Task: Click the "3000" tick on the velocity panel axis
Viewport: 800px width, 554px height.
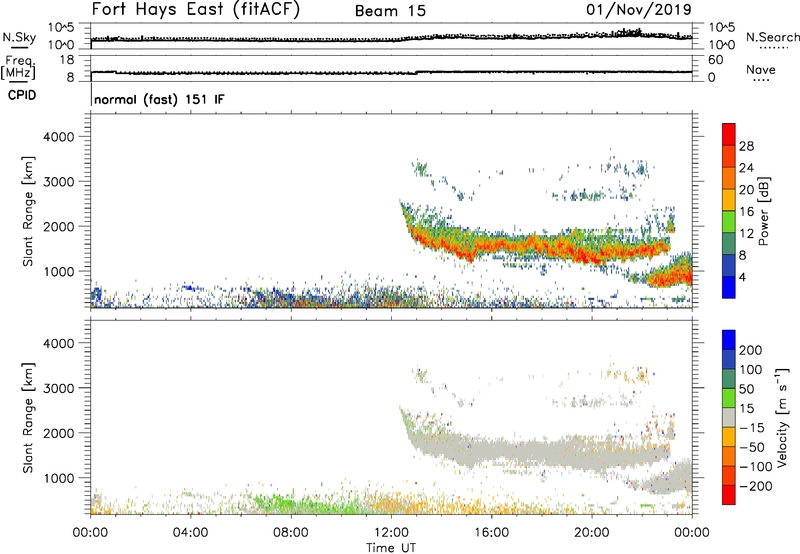Action: click(59, 388)
